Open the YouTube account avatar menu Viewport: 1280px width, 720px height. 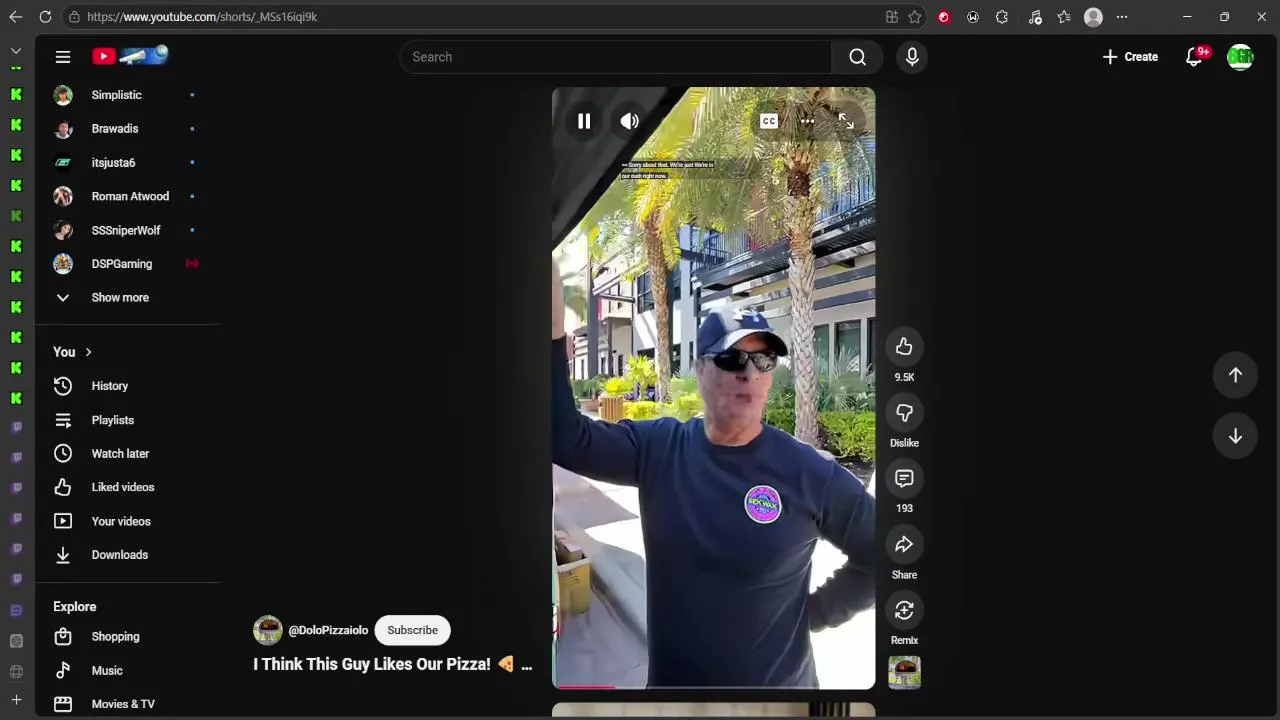coord(1240,57)
